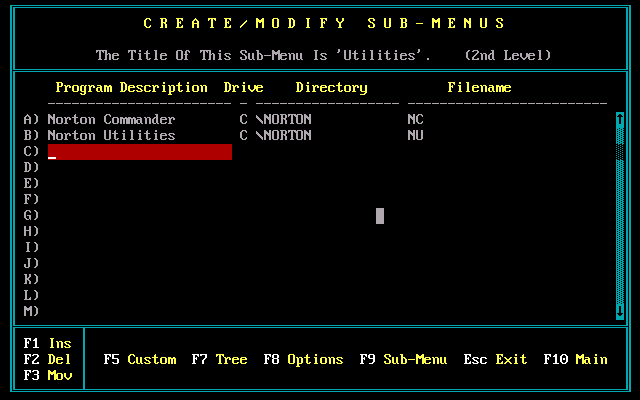The image size is (640, 400).
Task: Click the A) row label
Action: pyautogui.click(x=31, y=120)
